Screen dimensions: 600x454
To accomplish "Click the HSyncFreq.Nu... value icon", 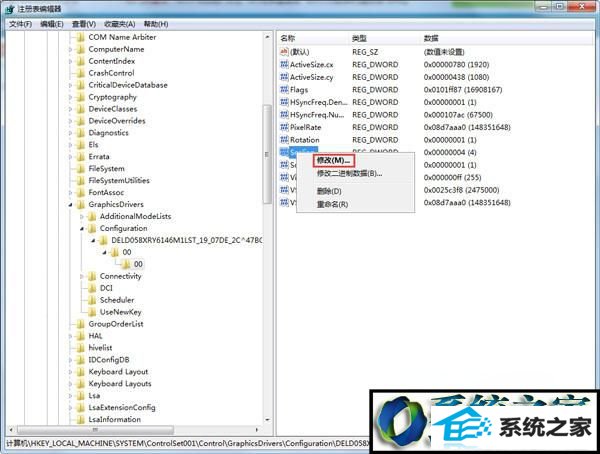I will 284,114.
